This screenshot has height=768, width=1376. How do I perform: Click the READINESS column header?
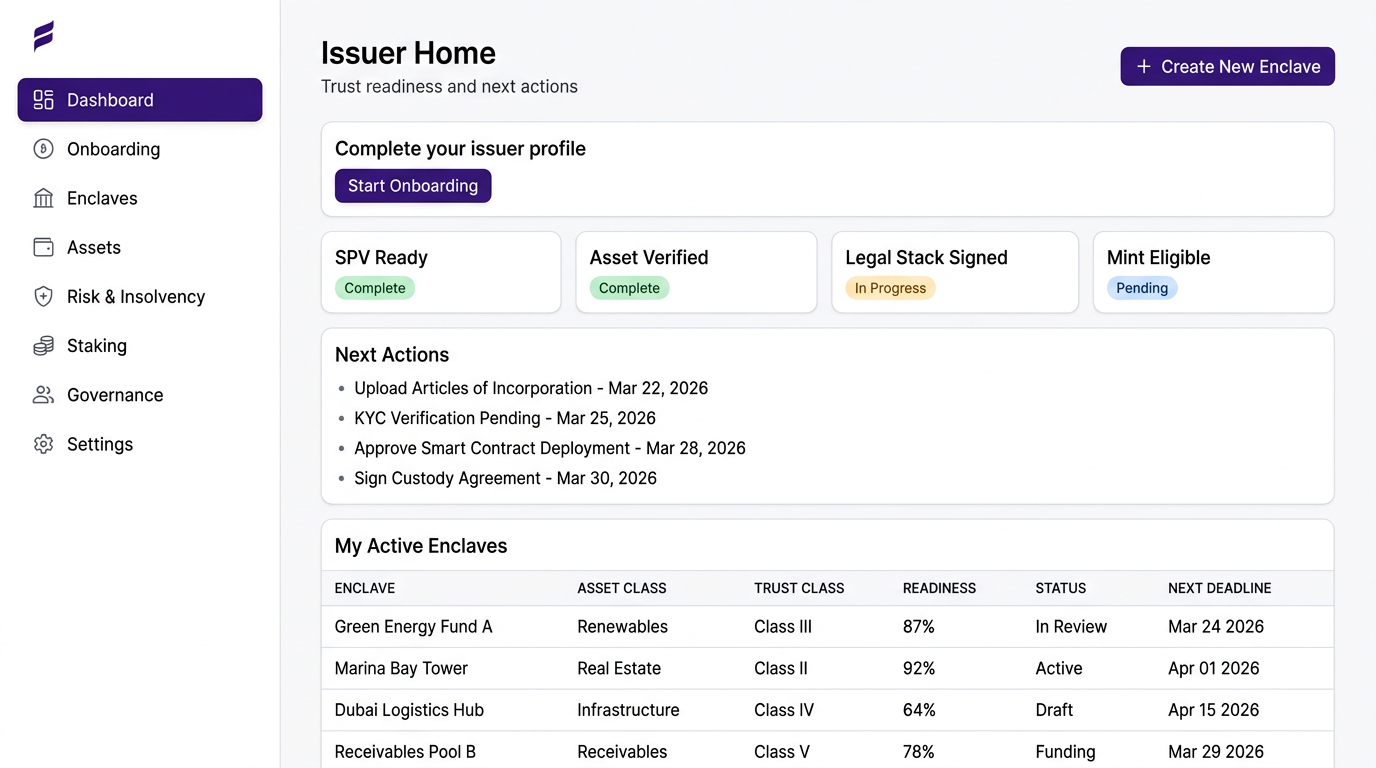tap(939, 588)
